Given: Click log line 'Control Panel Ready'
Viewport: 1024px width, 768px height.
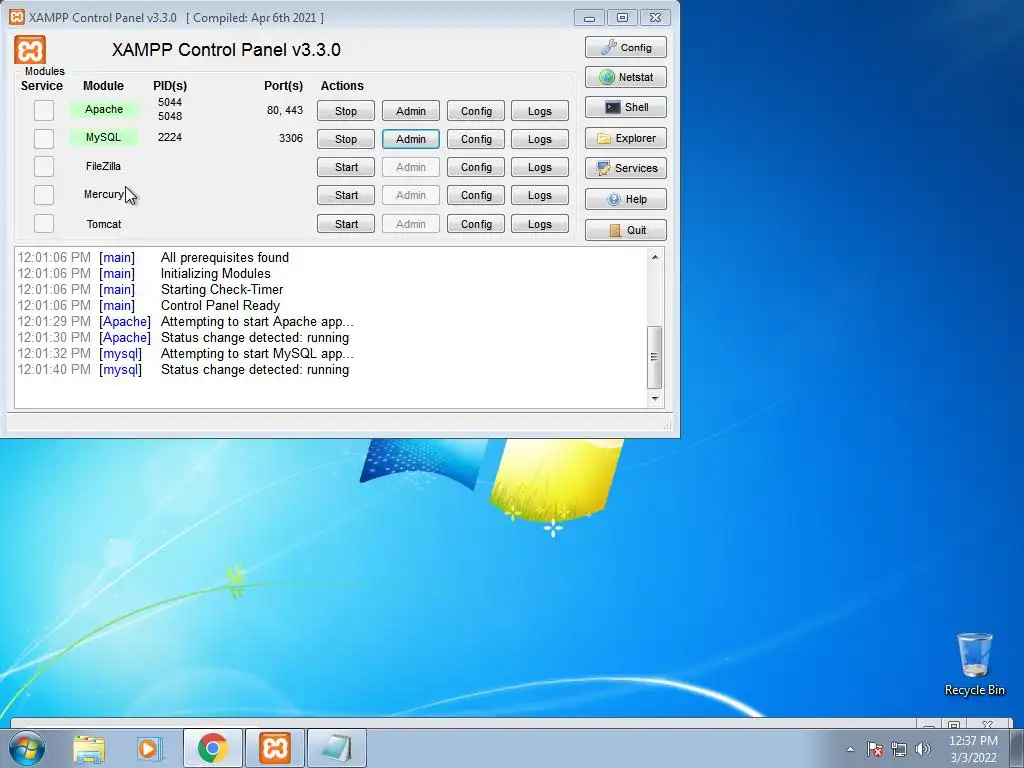Looking at the screenshot, I should click(x=220, y=306).
